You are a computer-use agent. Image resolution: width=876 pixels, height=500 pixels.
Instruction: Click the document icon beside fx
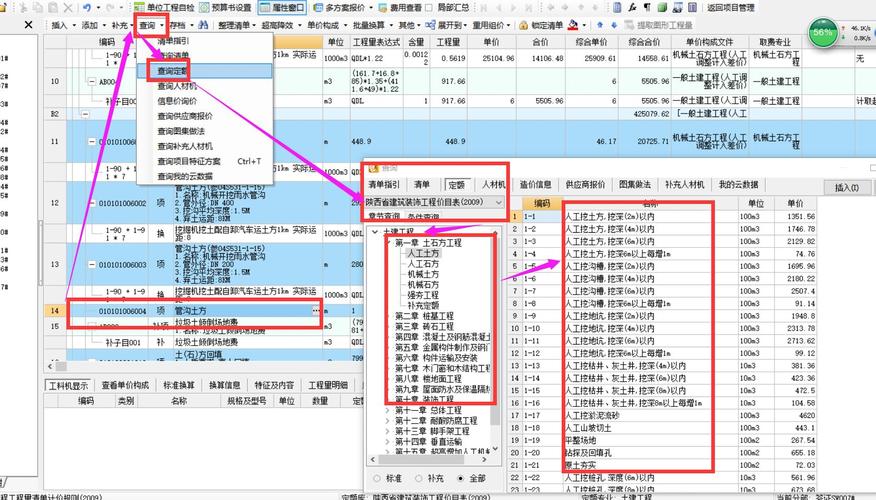click(x=617, y=7)
